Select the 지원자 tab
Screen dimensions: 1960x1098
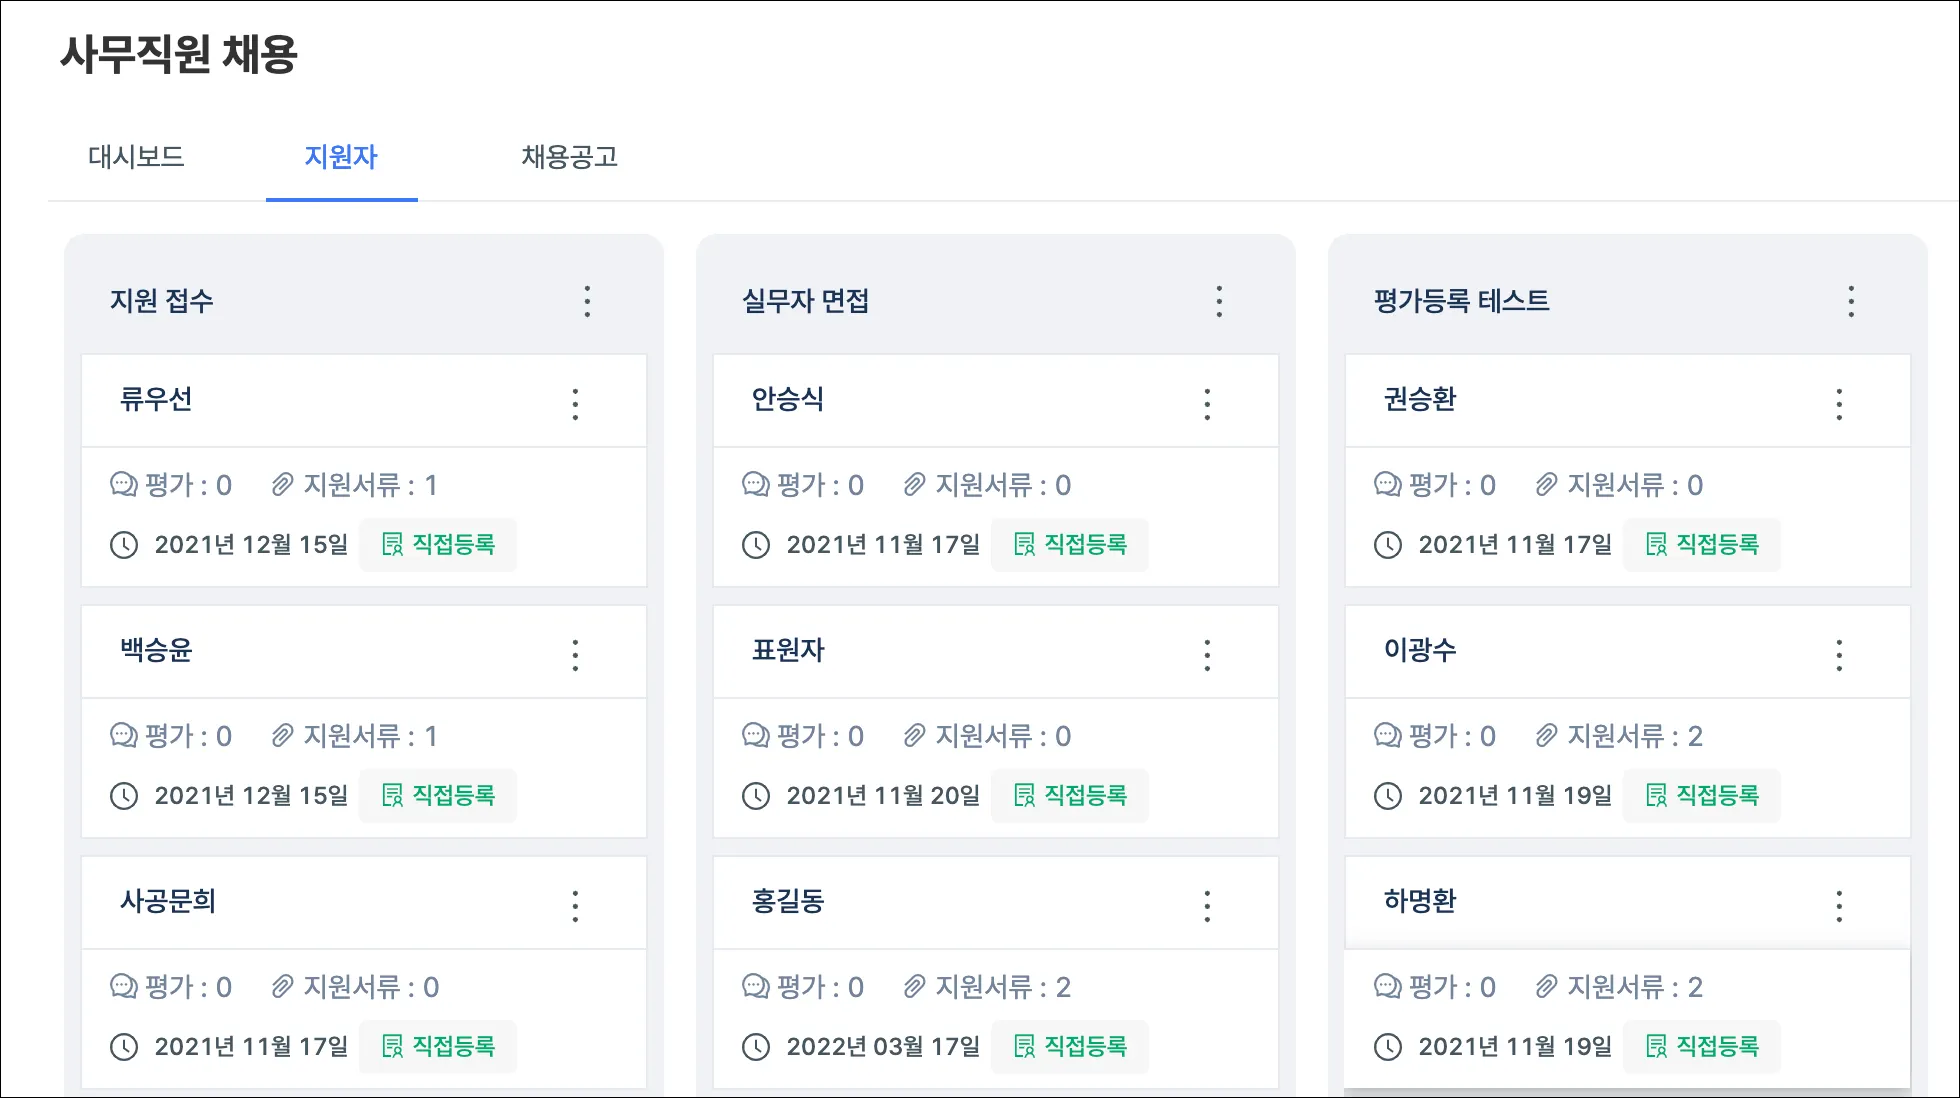(341, 157)
